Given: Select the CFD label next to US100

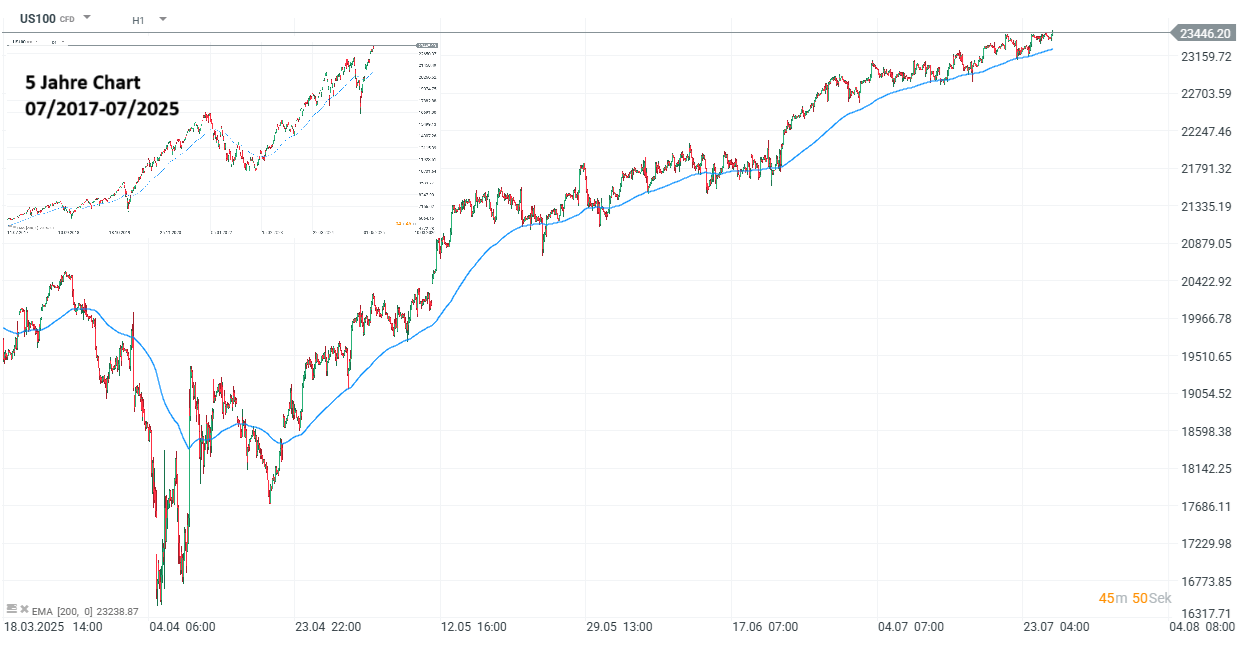Looking at the screenshot, I should pyautogui.click(x=66, y=19).
